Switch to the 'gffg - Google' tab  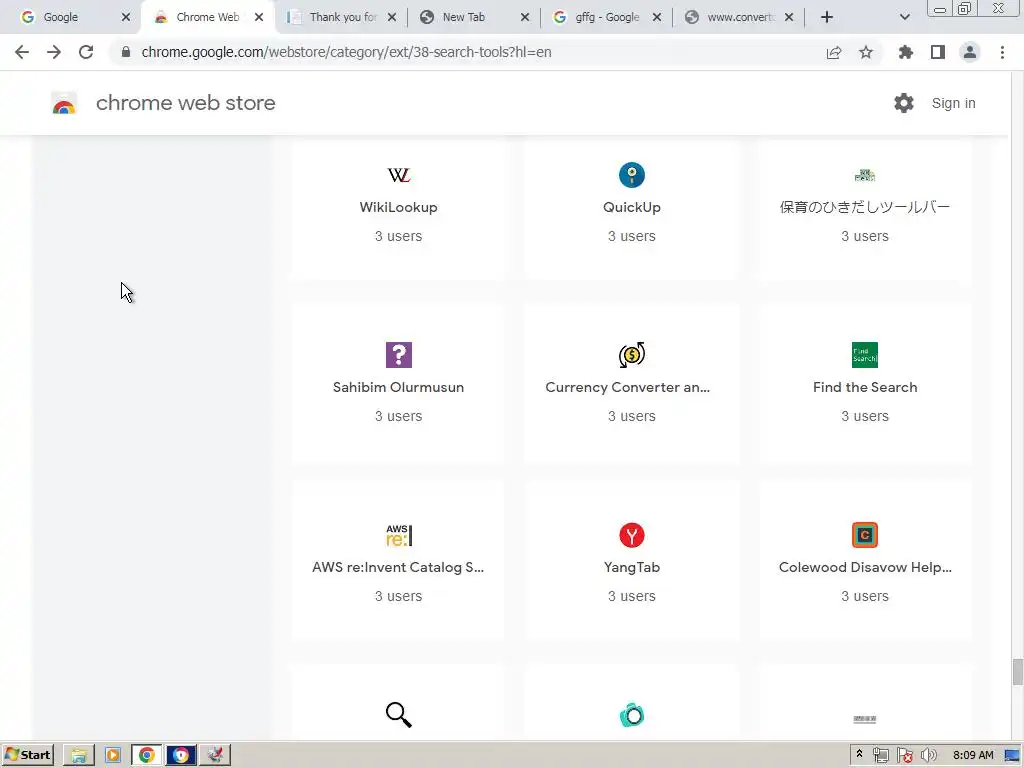(x=607, y=17)
